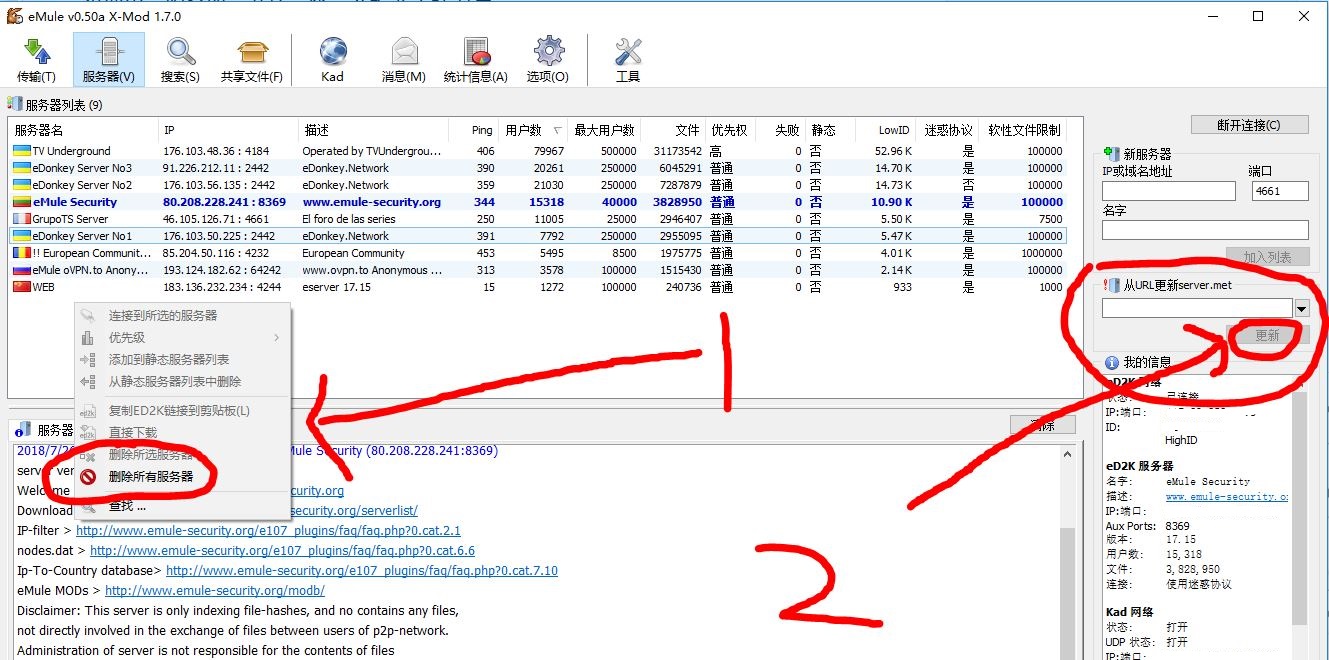
Task: Choose Delete All Servers (删除所有服务器)
Action: [150, 477]
